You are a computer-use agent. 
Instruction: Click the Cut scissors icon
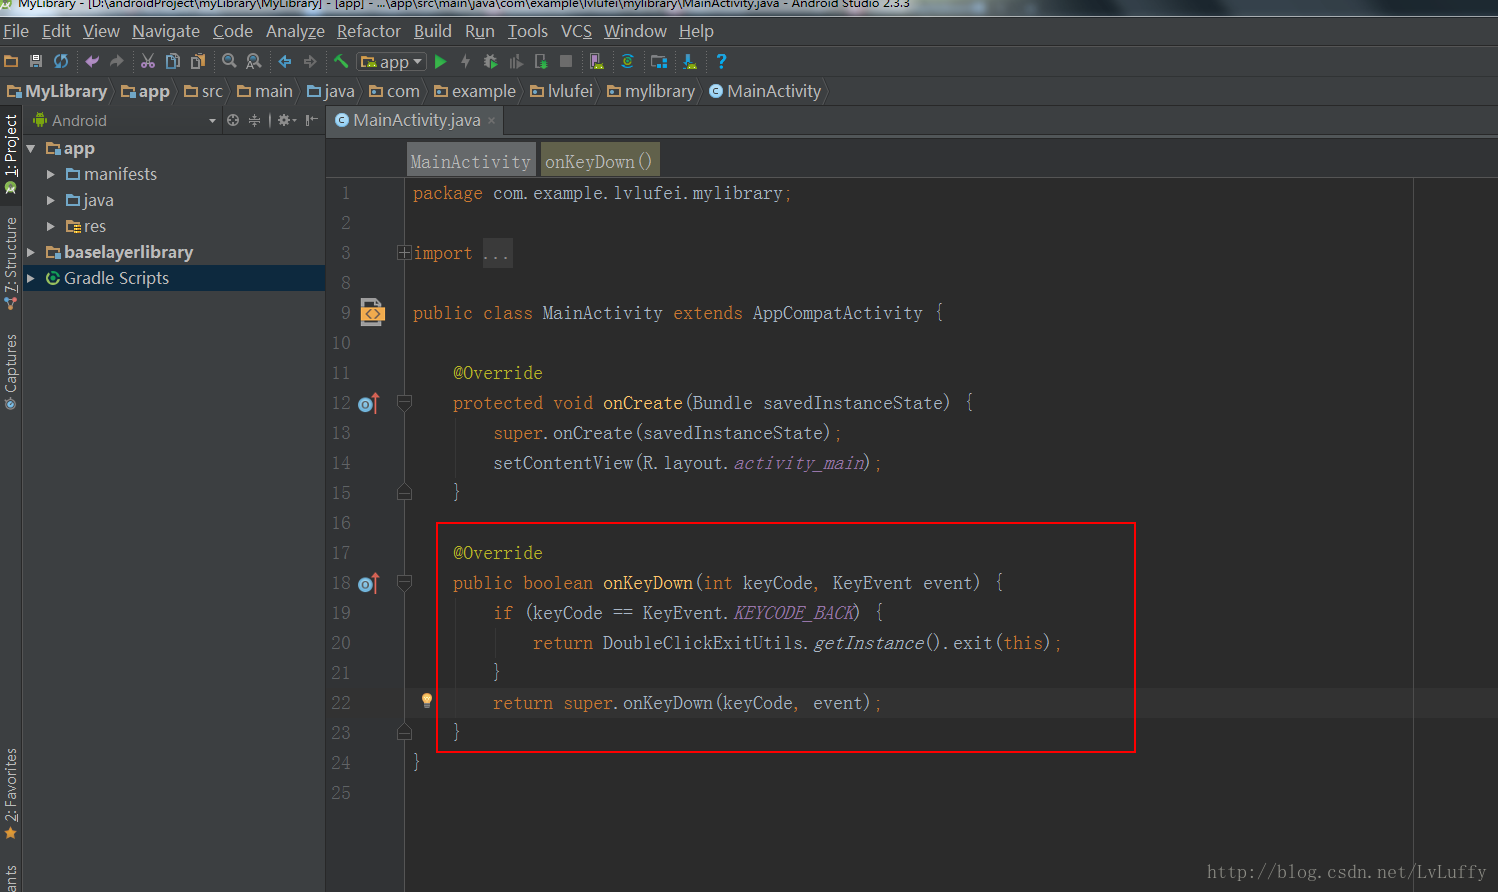pos(148,61)
